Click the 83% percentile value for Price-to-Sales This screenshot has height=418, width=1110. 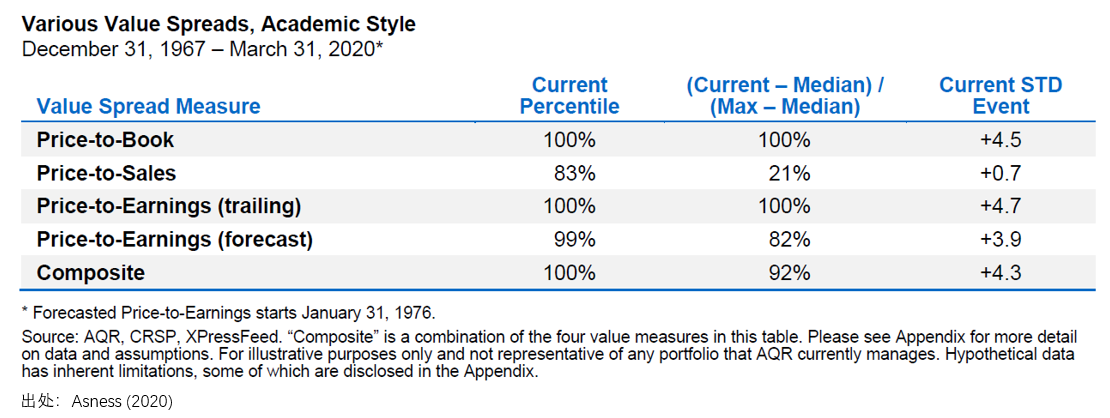(574, 174)
